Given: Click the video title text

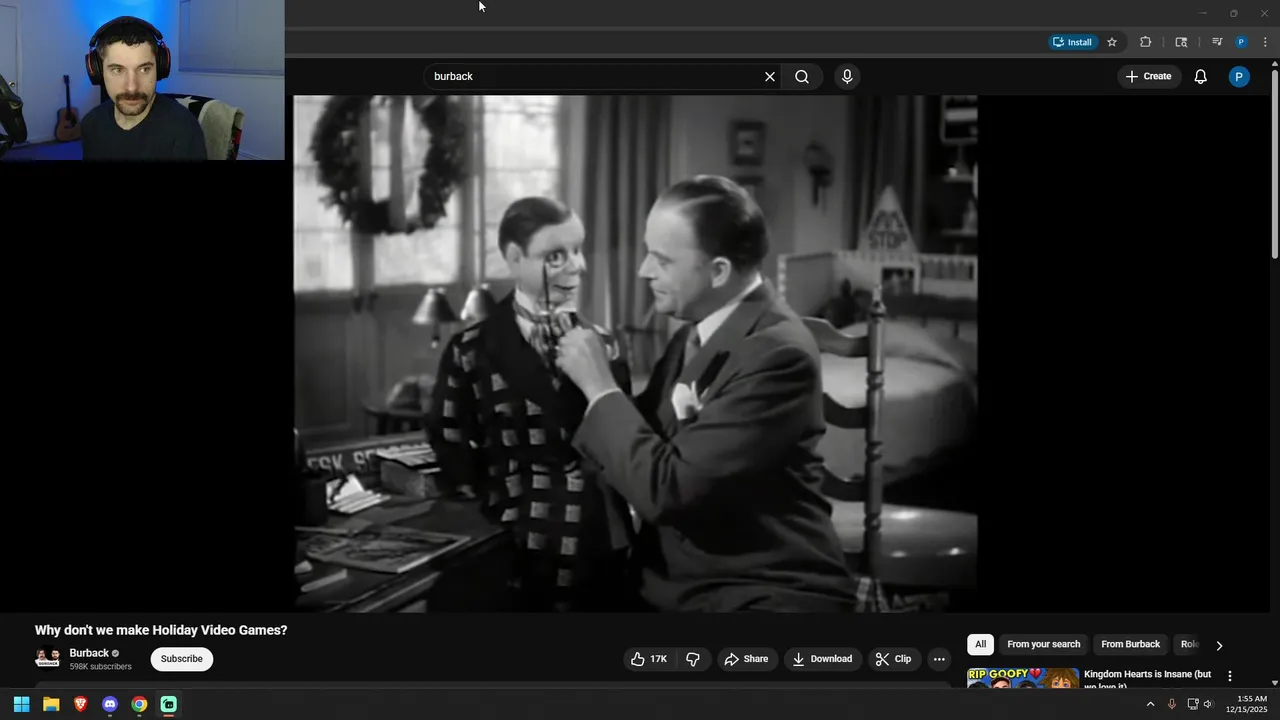Looking at the screenshot, I should [161, 630].
